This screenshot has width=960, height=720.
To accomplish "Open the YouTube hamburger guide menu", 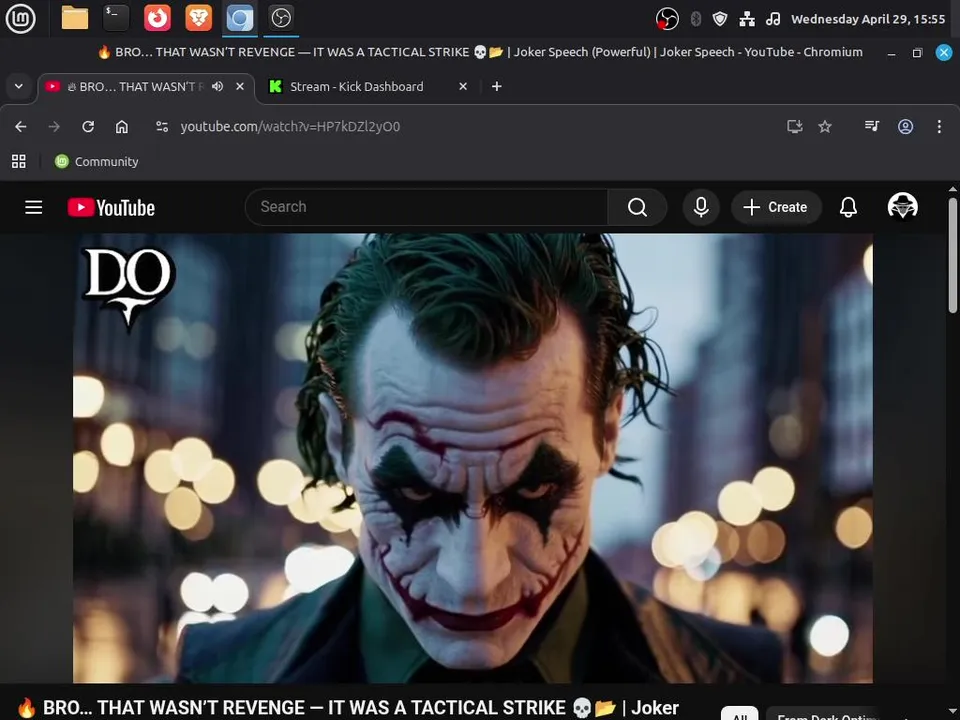I will 34,208.
